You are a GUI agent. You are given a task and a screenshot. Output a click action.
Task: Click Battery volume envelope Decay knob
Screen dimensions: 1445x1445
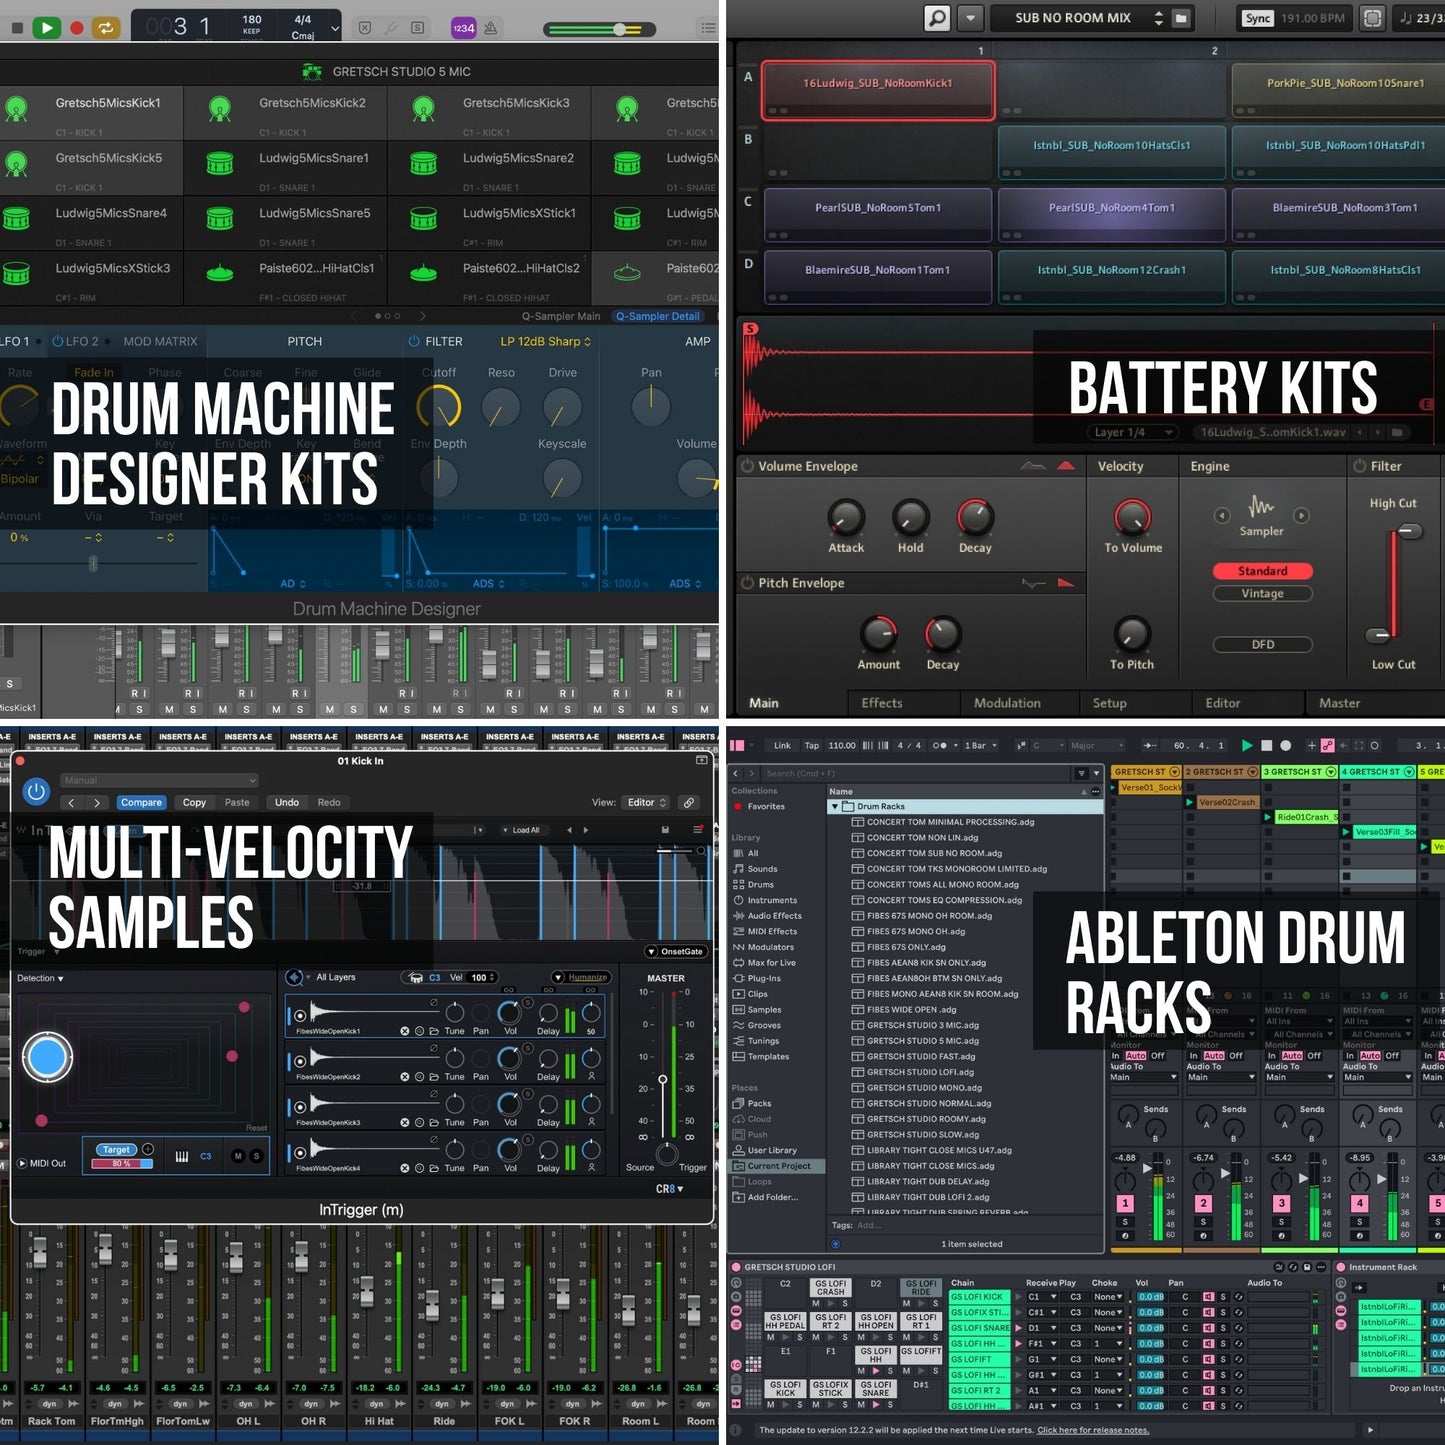pos(975,517)
